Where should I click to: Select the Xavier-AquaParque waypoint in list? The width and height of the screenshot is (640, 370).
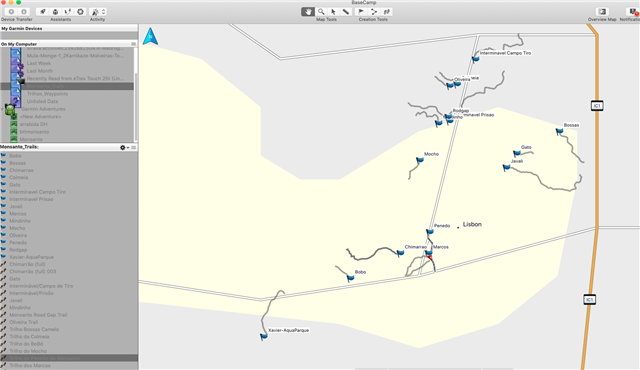point(31,257)
